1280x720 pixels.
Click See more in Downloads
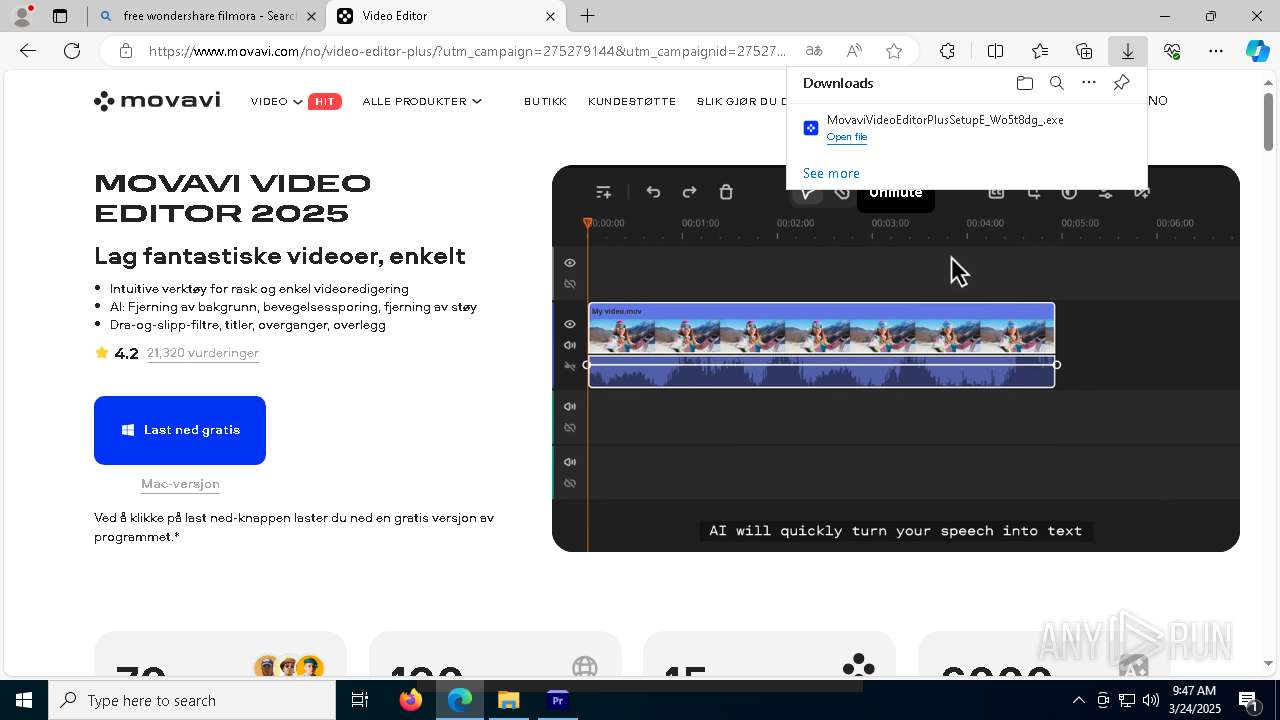coord(831,173)
